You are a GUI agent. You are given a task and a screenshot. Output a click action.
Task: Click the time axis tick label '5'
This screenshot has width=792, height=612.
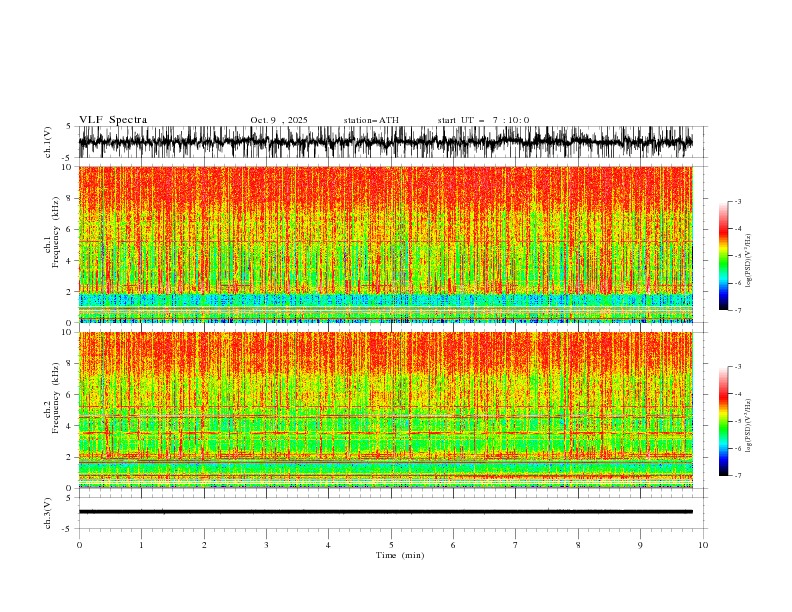tap(391, 545)
